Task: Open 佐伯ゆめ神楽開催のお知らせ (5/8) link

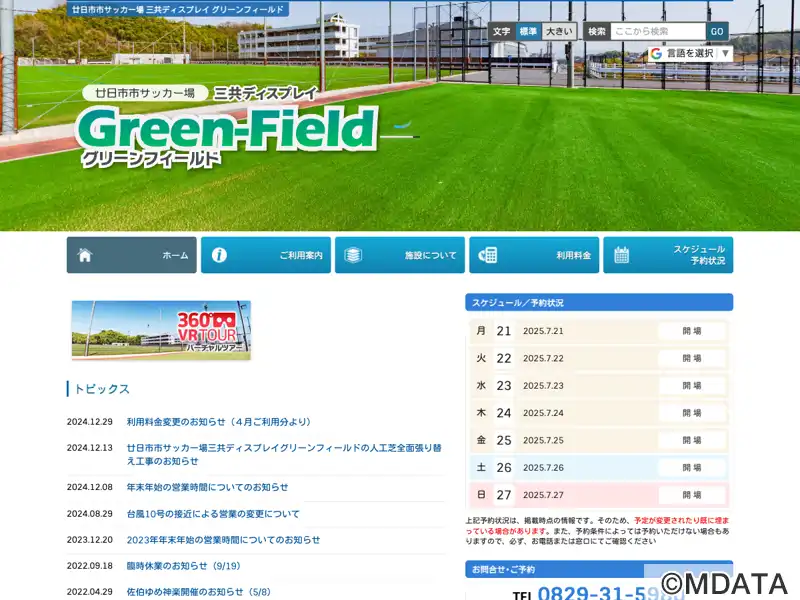Action: (198, 592)
